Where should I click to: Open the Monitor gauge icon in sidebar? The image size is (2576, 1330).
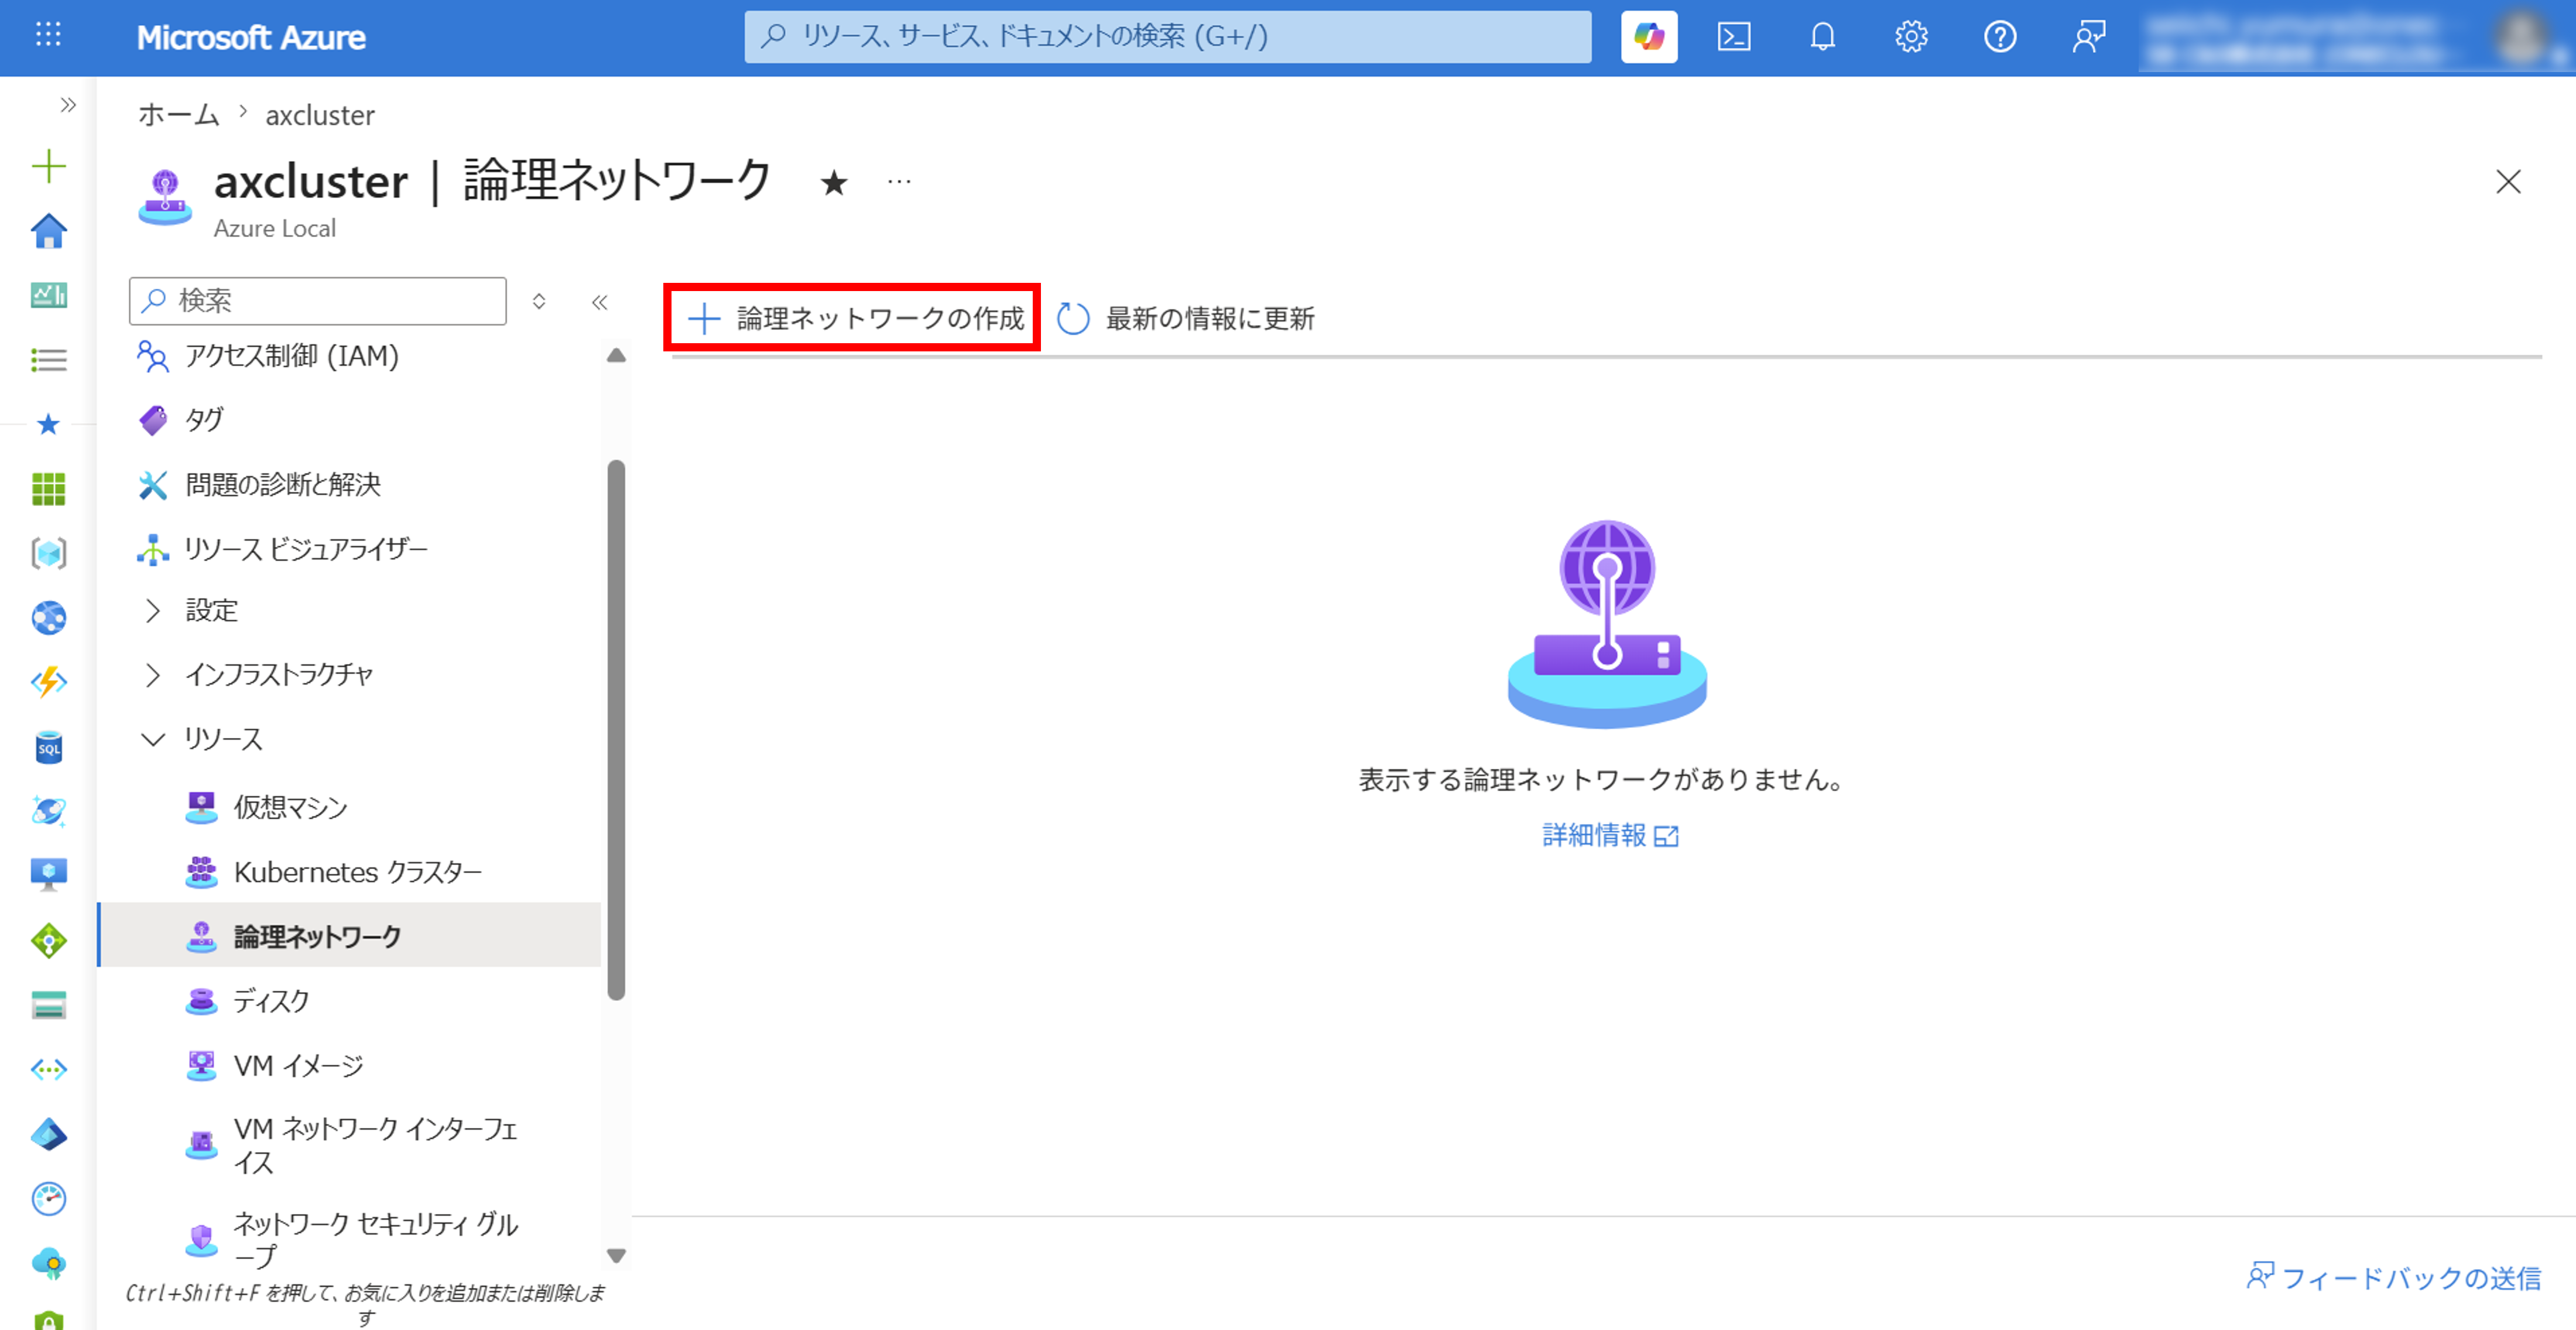point(48,1198)
